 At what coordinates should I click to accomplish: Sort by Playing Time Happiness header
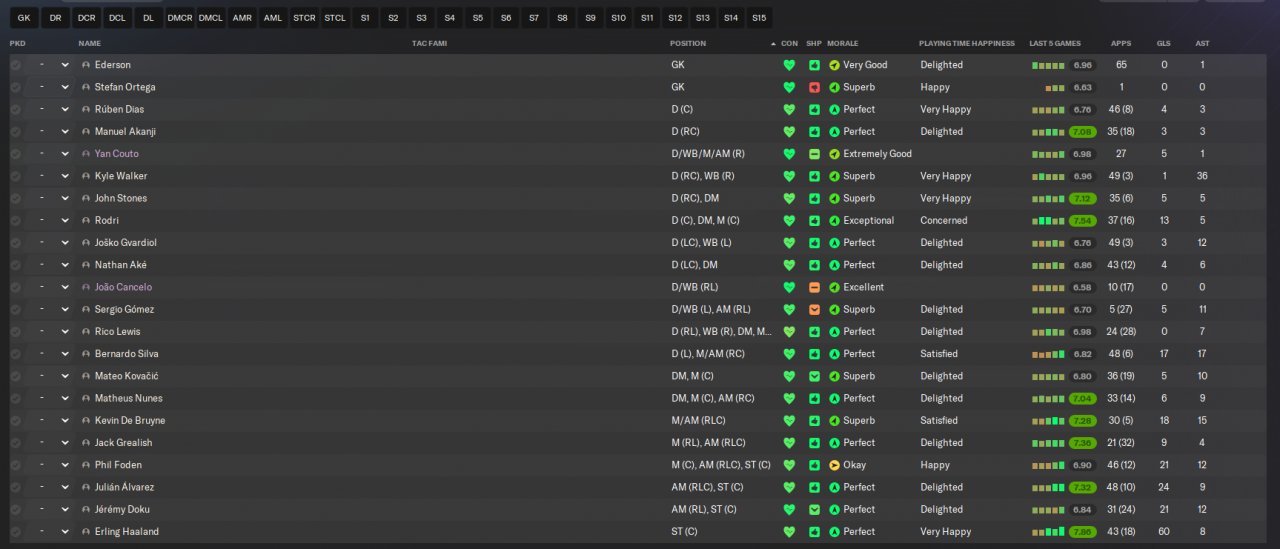tap(967, 44)
